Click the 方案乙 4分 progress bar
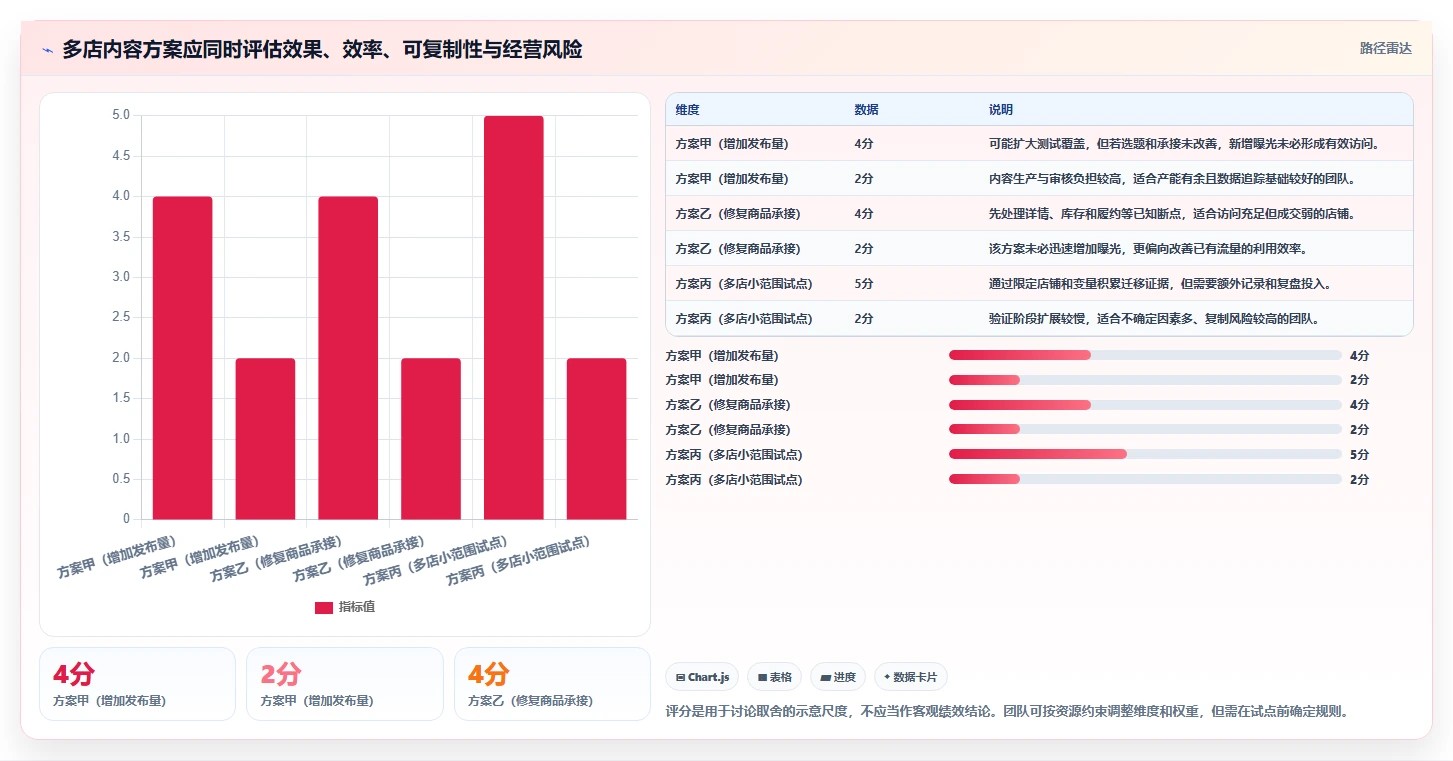Screen dimensions: 1453x761 (1145, 405)
